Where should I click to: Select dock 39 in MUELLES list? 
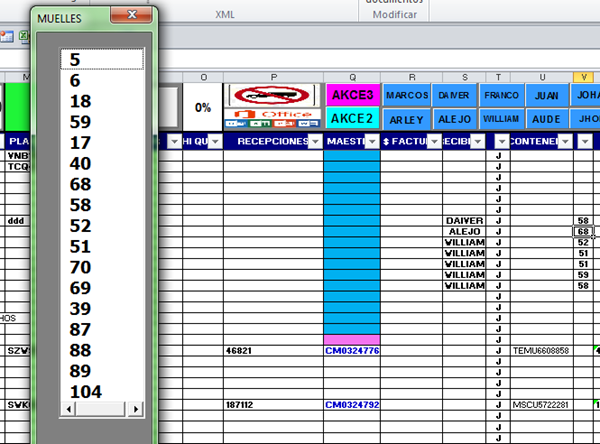[102, 309]
